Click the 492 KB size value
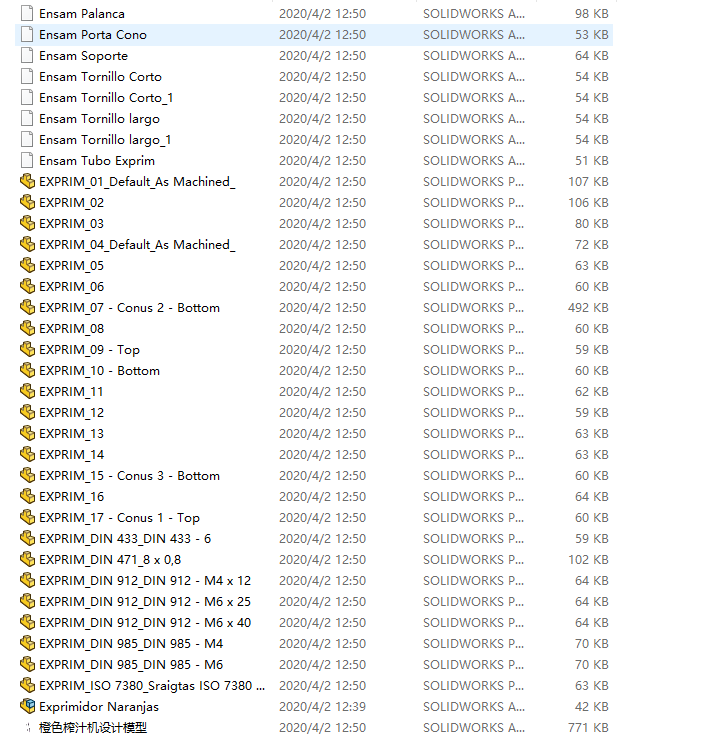Screen dimensions: 722x748 point(588,308)
